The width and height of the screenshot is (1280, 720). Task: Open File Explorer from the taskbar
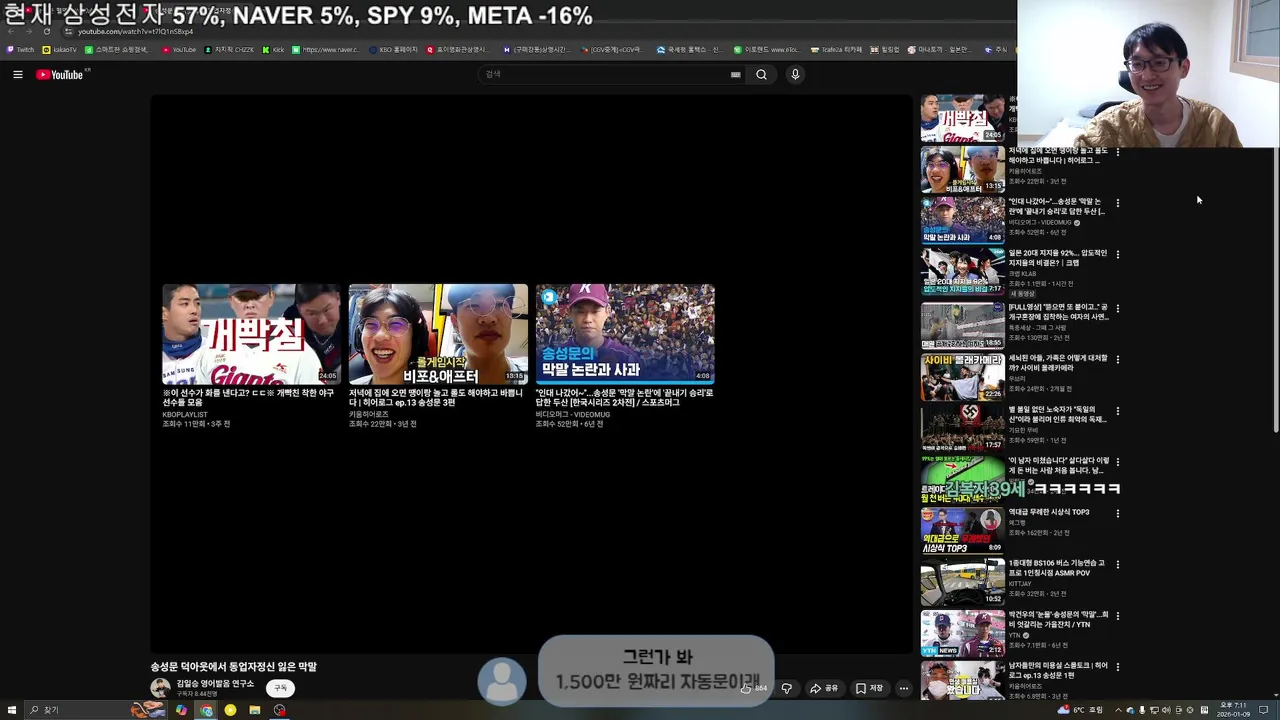(255, 710)
